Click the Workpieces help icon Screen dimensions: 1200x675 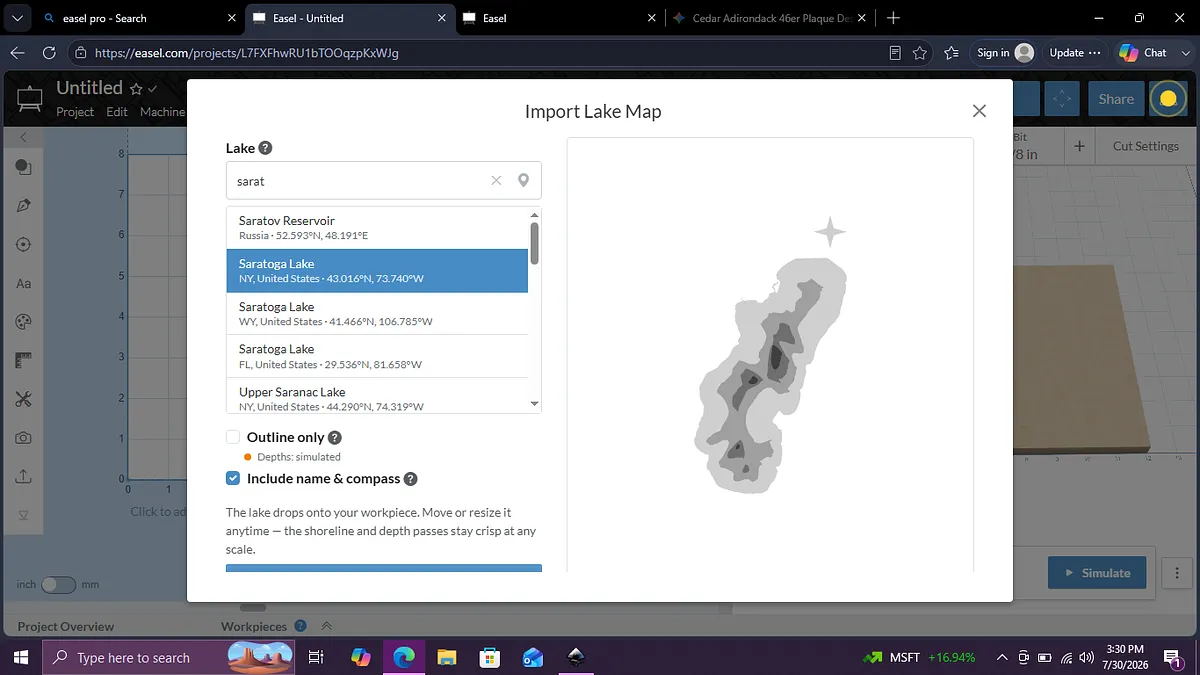pyautogui.click(x=299, y=627)
